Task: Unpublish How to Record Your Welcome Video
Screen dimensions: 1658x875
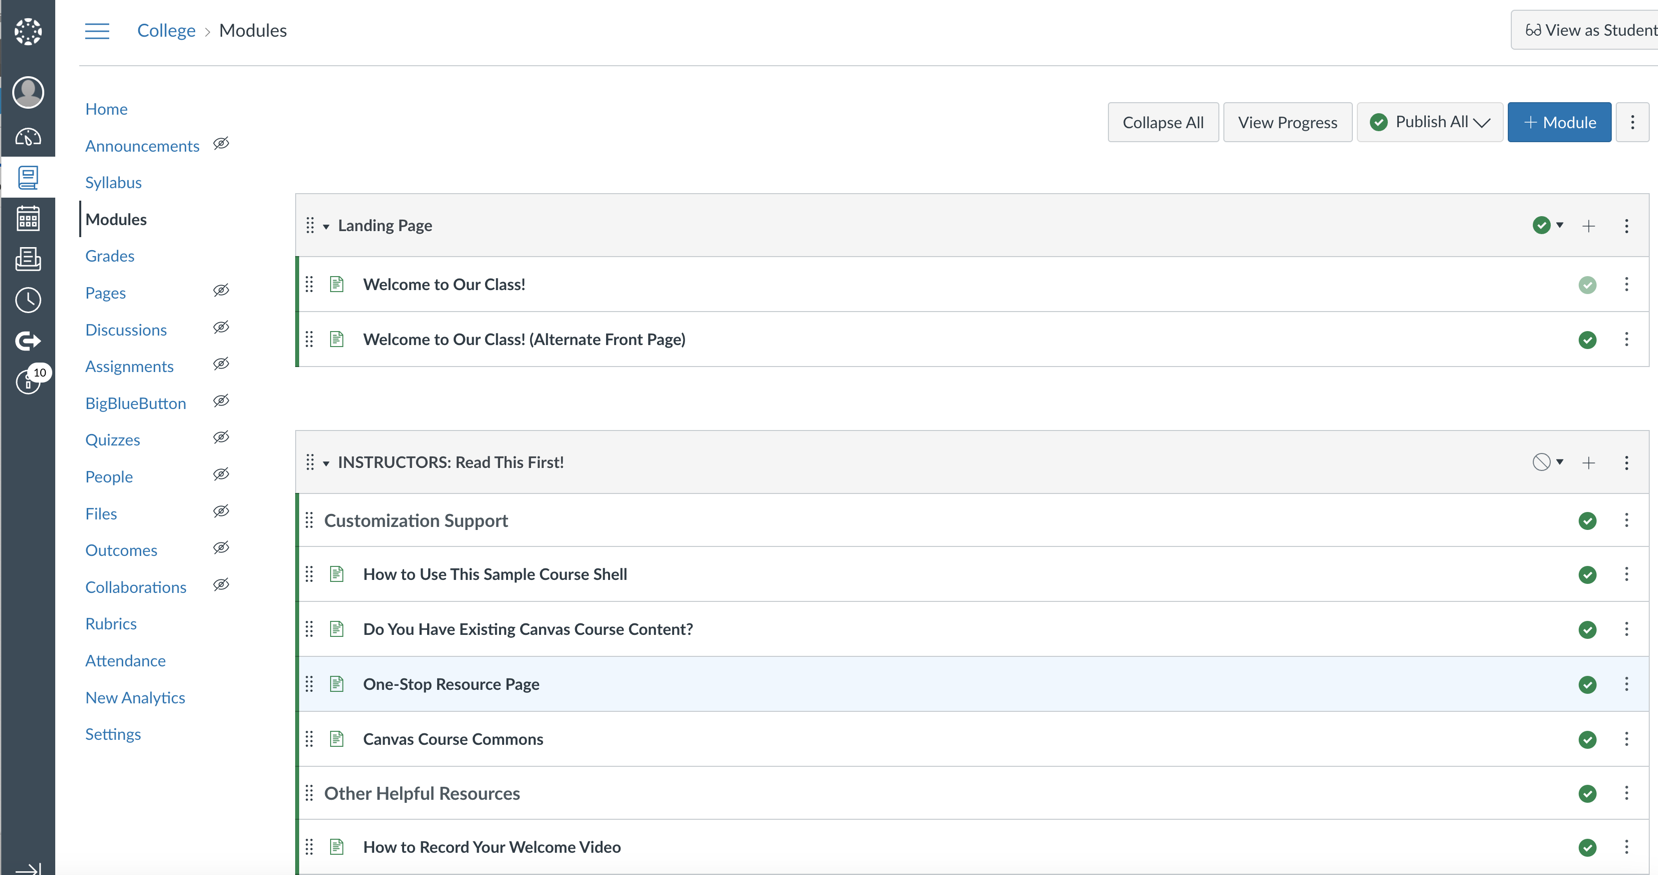Action: point(1588,848)
